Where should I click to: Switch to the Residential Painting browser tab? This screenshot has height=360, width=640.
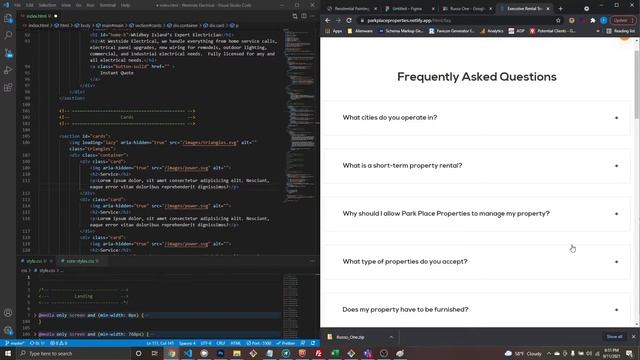(x=351, y=9)
